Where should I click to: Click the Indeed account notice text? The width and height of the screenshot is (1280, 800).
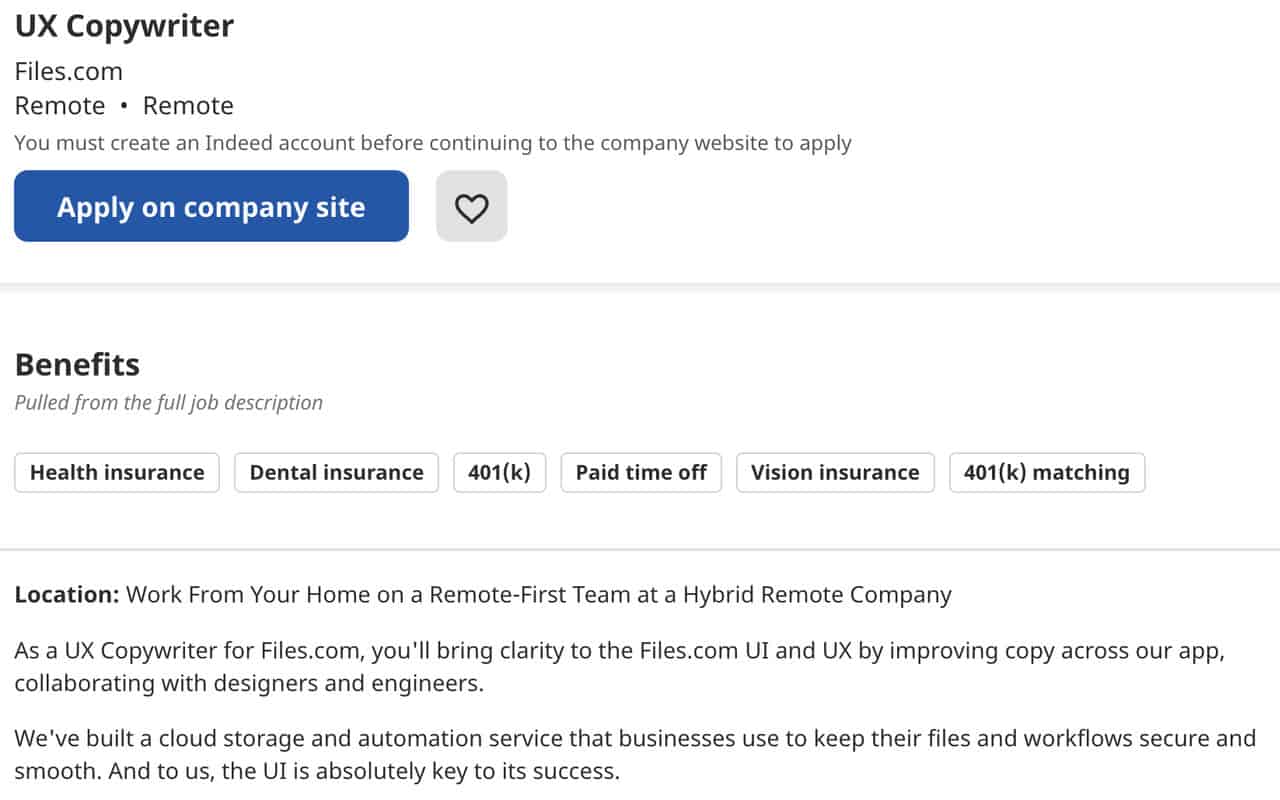pos(432,142)
